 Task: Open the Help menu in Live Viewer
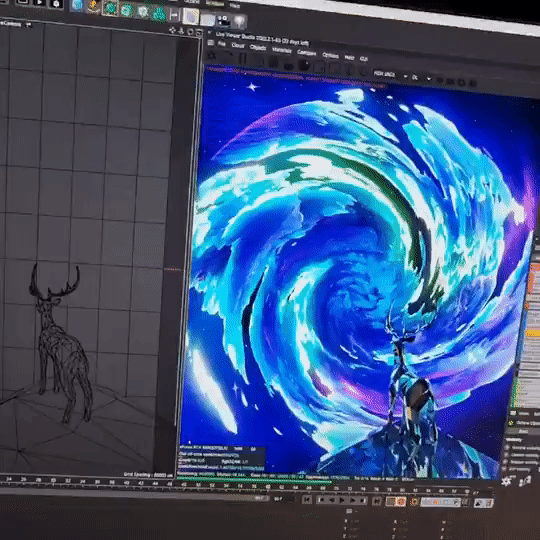coord(349,57)
